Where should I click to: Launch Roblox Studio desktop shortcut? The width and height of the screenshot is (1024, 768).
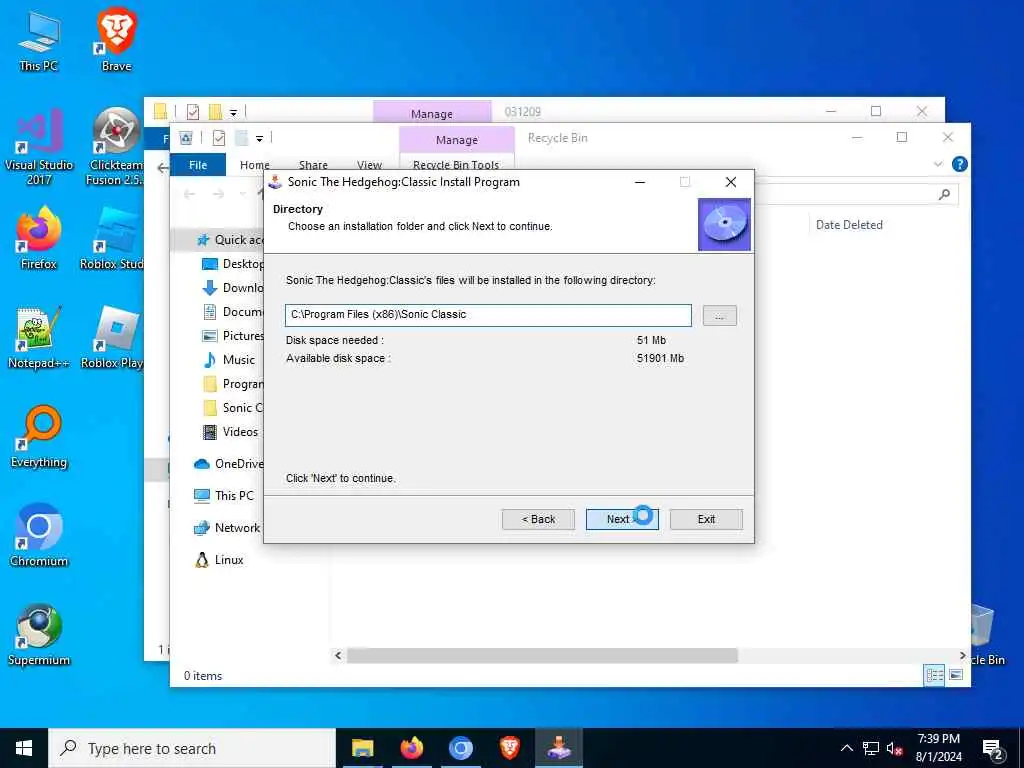[112, 239]
